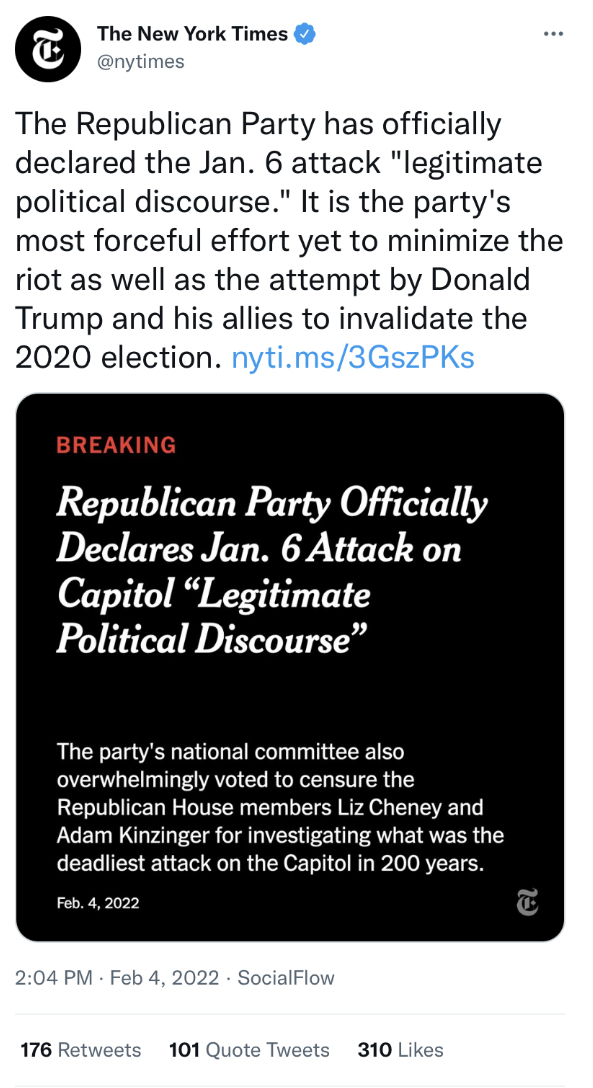Click the @nytimes handle
The image size is (593, 1088).
[x=141, y=62]
